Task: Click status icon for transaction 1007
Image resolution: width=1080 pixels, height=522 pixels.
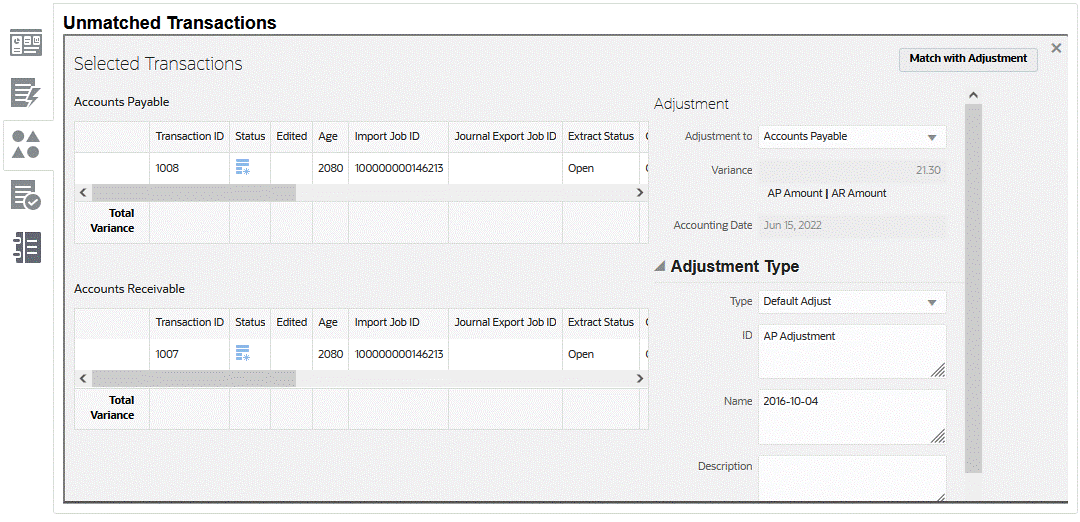Action: click(242, 354)
